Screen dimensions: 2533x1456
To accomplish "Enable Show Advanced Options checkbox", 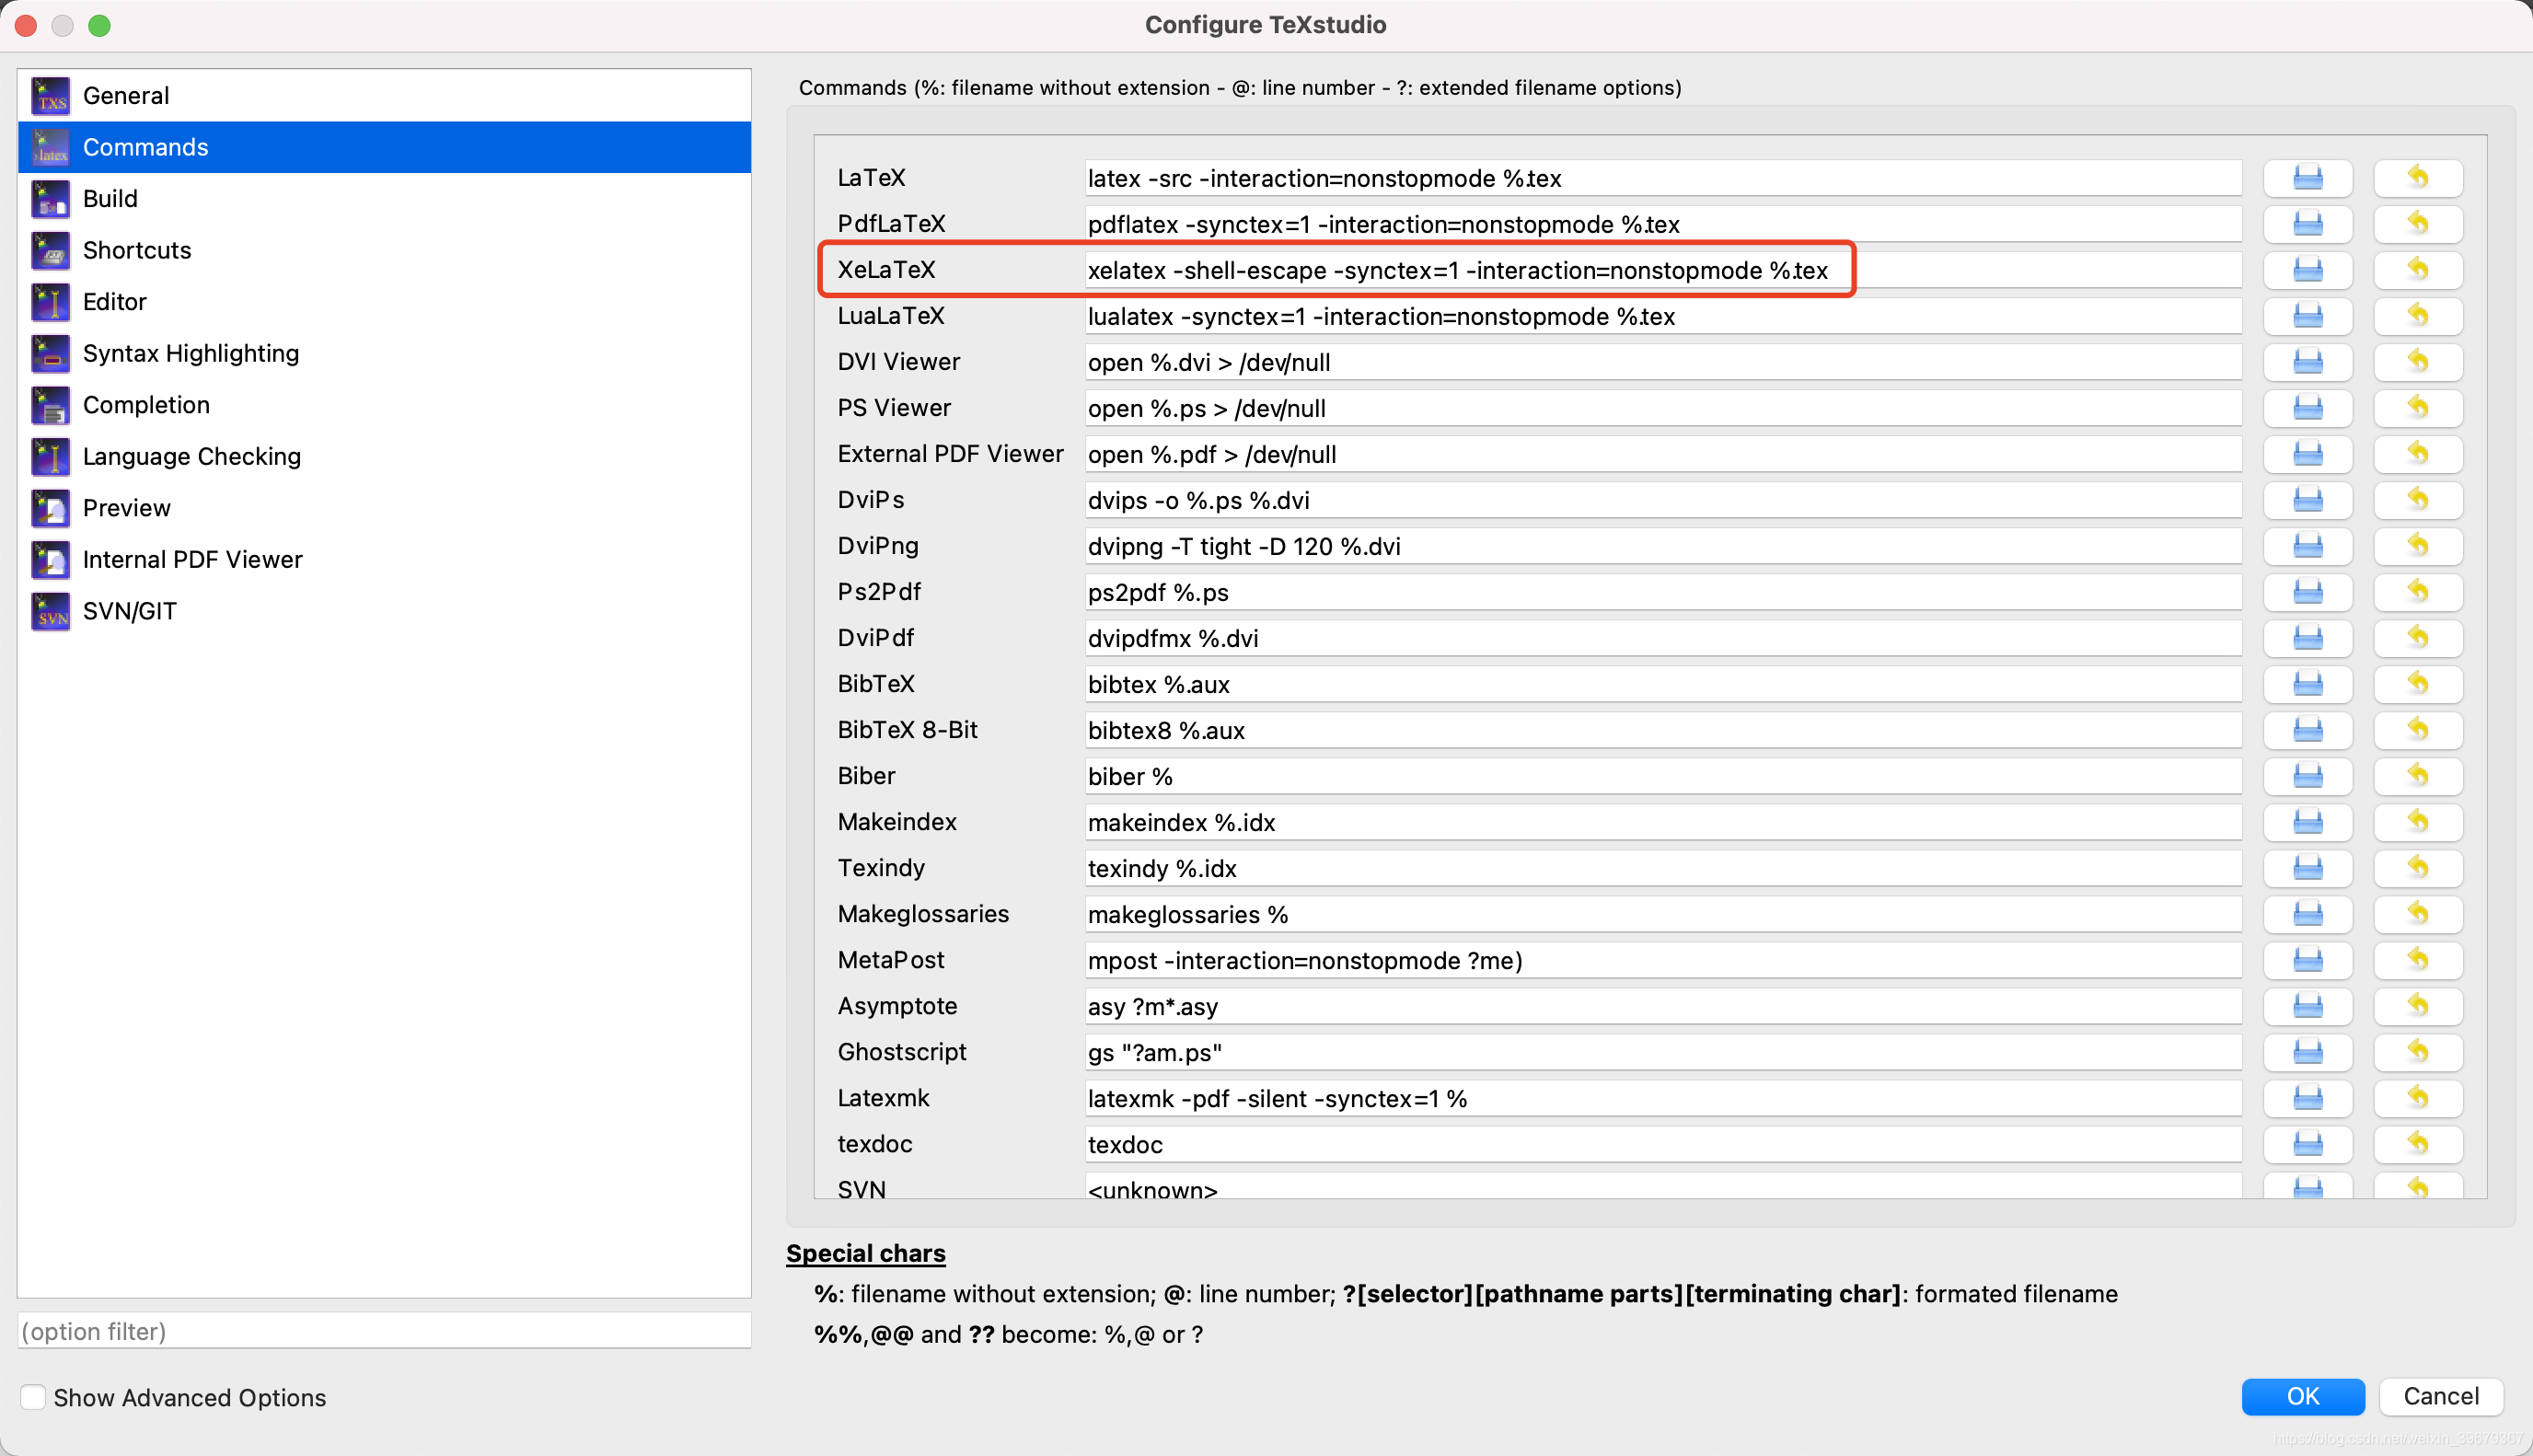I will pos(33,1397).
